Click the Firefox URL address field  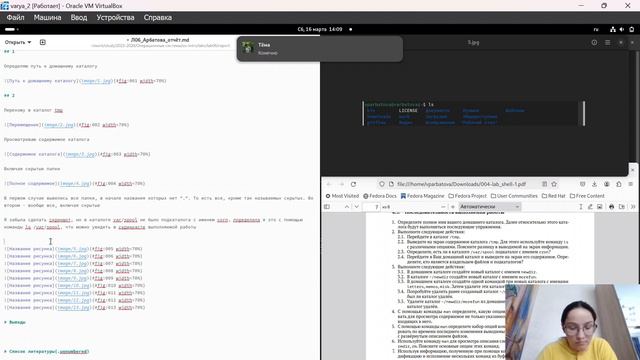pyautogui.click(x=461, y=184)
